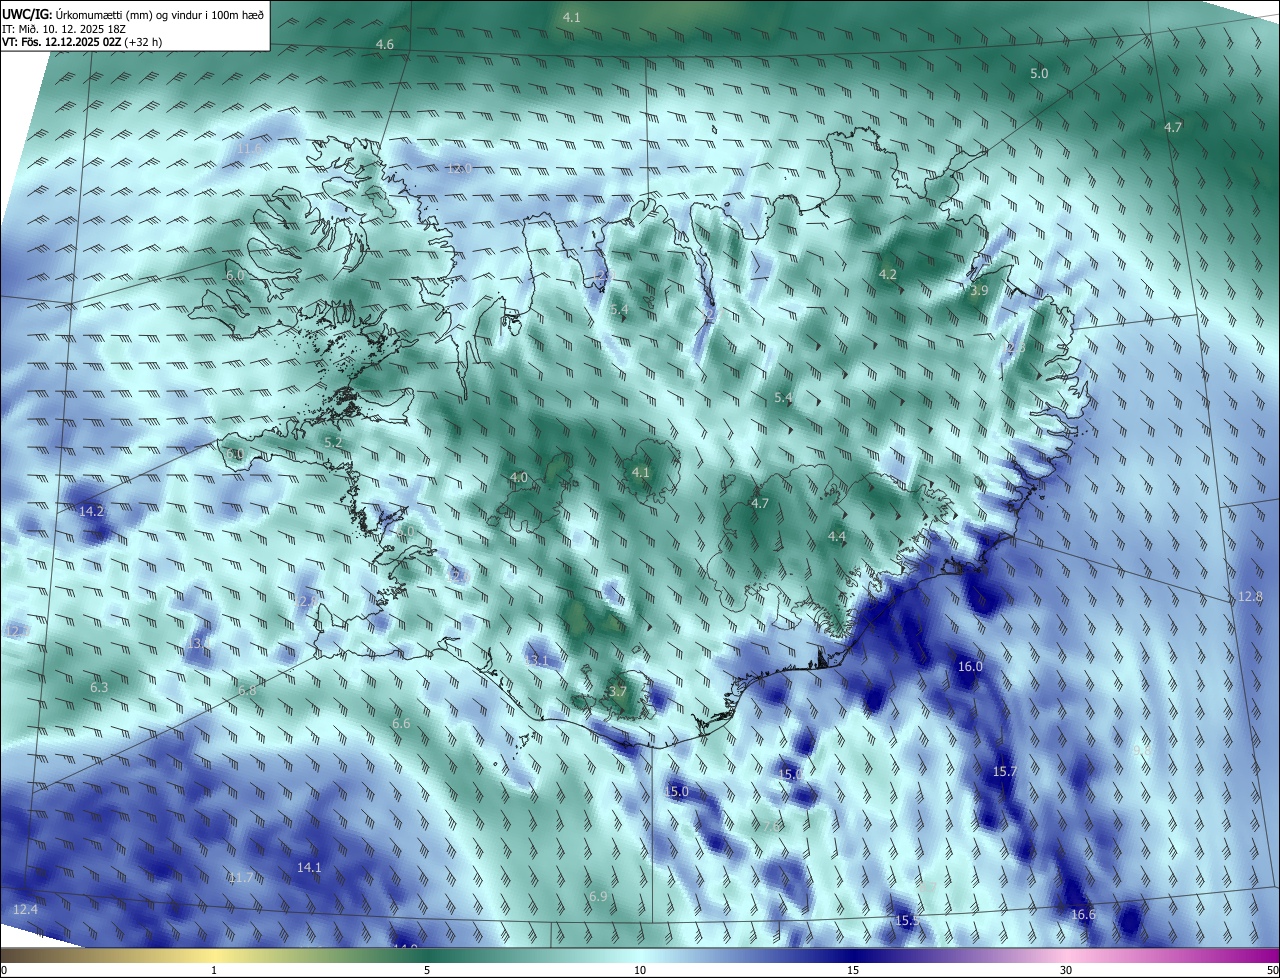The width and height of the screenshot is (1280, 978).
Task: Click the 4.6 value label on the map
Action: 384,44
